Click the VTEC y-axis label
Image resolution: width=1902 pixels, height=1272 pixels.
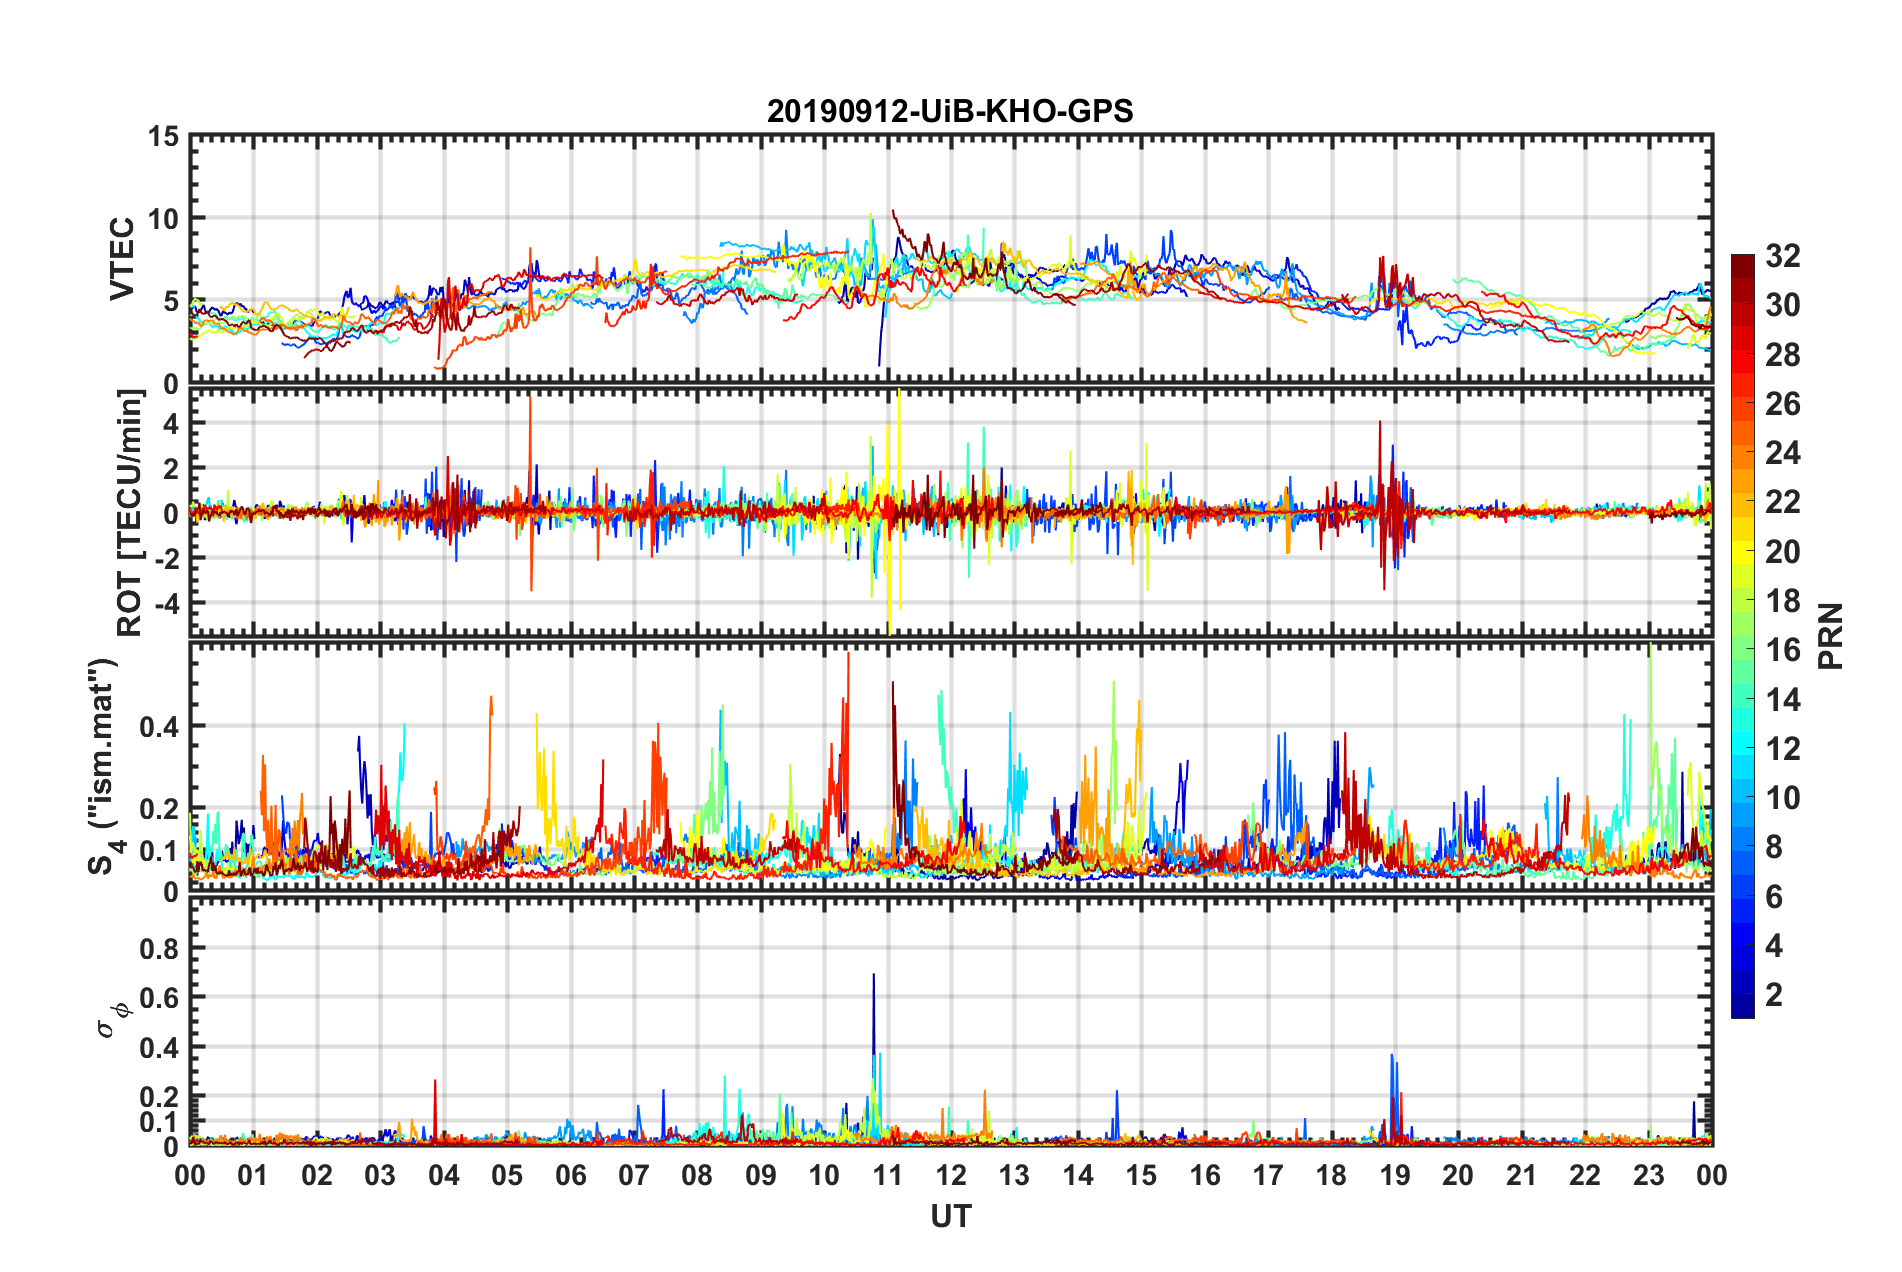[x=122, y=258]
